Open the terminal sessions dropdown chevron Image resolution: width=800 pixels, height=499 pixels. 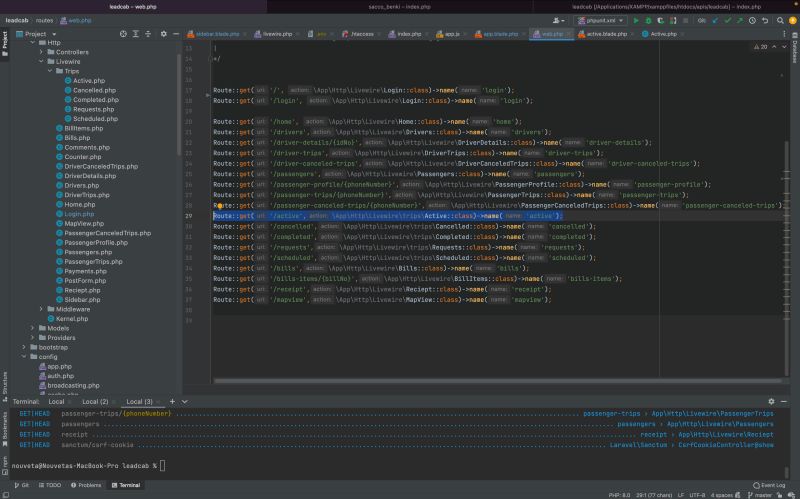[x=185, y=402]
